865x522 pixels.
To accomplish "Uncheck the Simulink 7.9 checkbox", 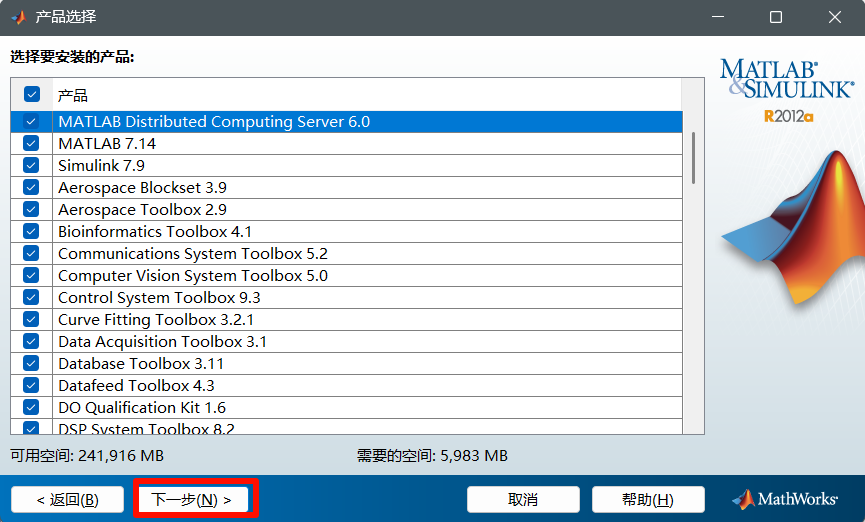I will point(31,166).
